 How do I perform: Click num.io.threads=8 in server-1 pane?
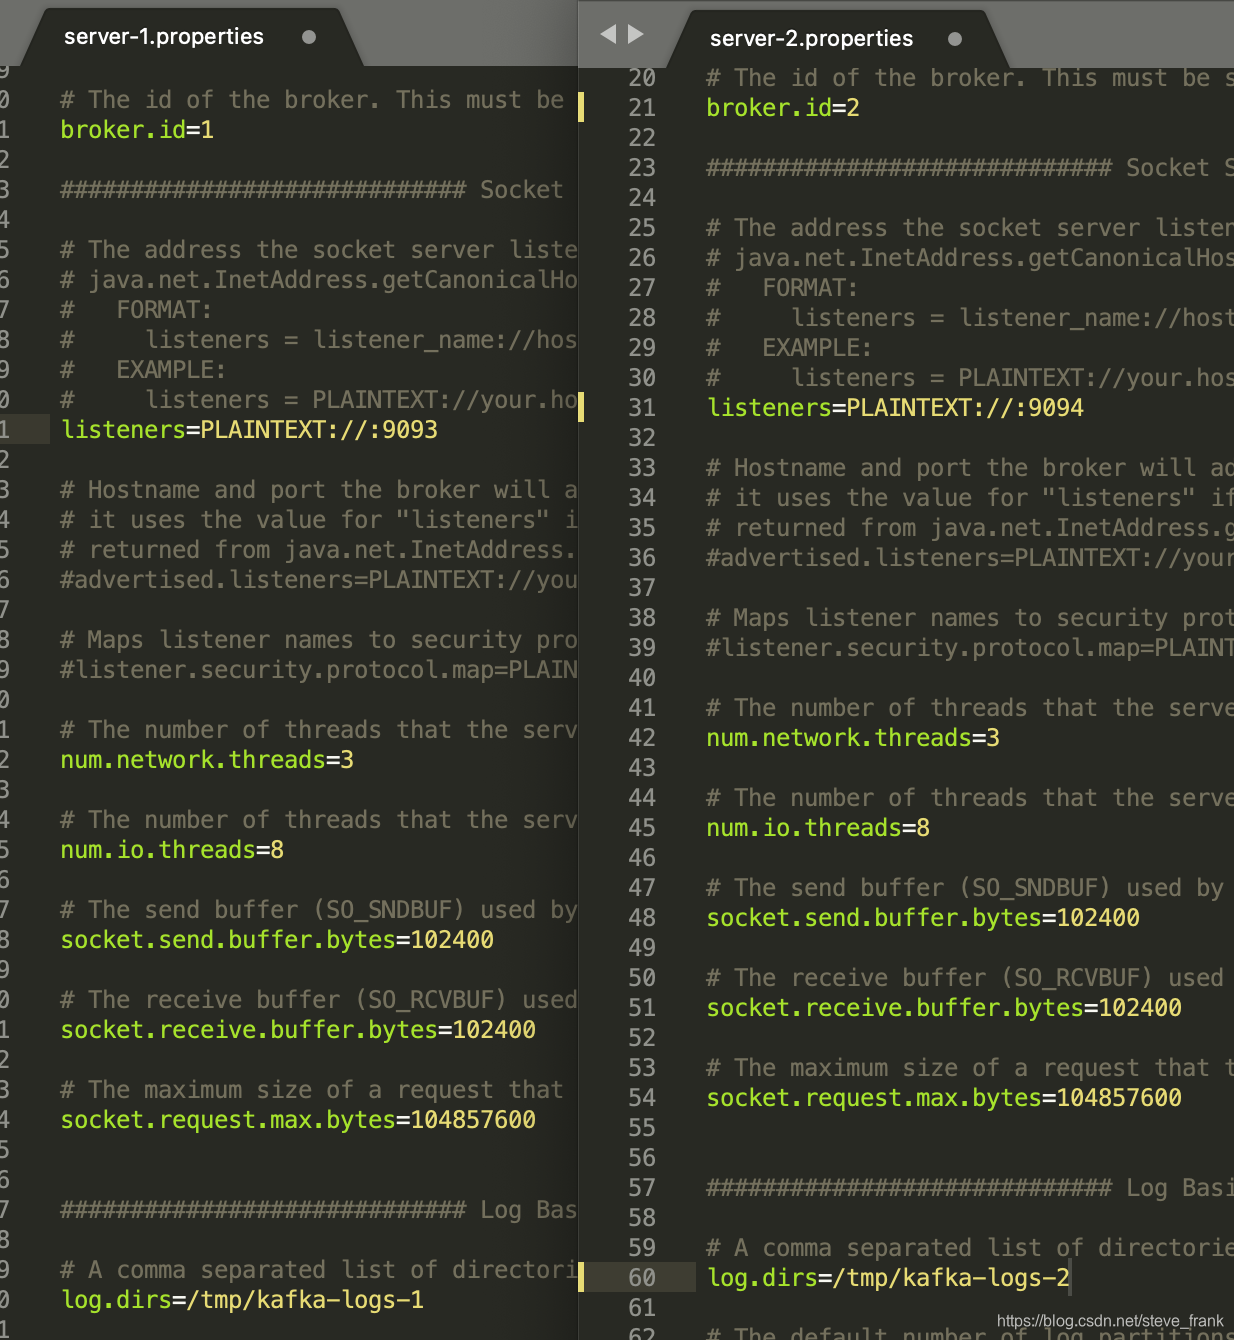click(172, 850)
